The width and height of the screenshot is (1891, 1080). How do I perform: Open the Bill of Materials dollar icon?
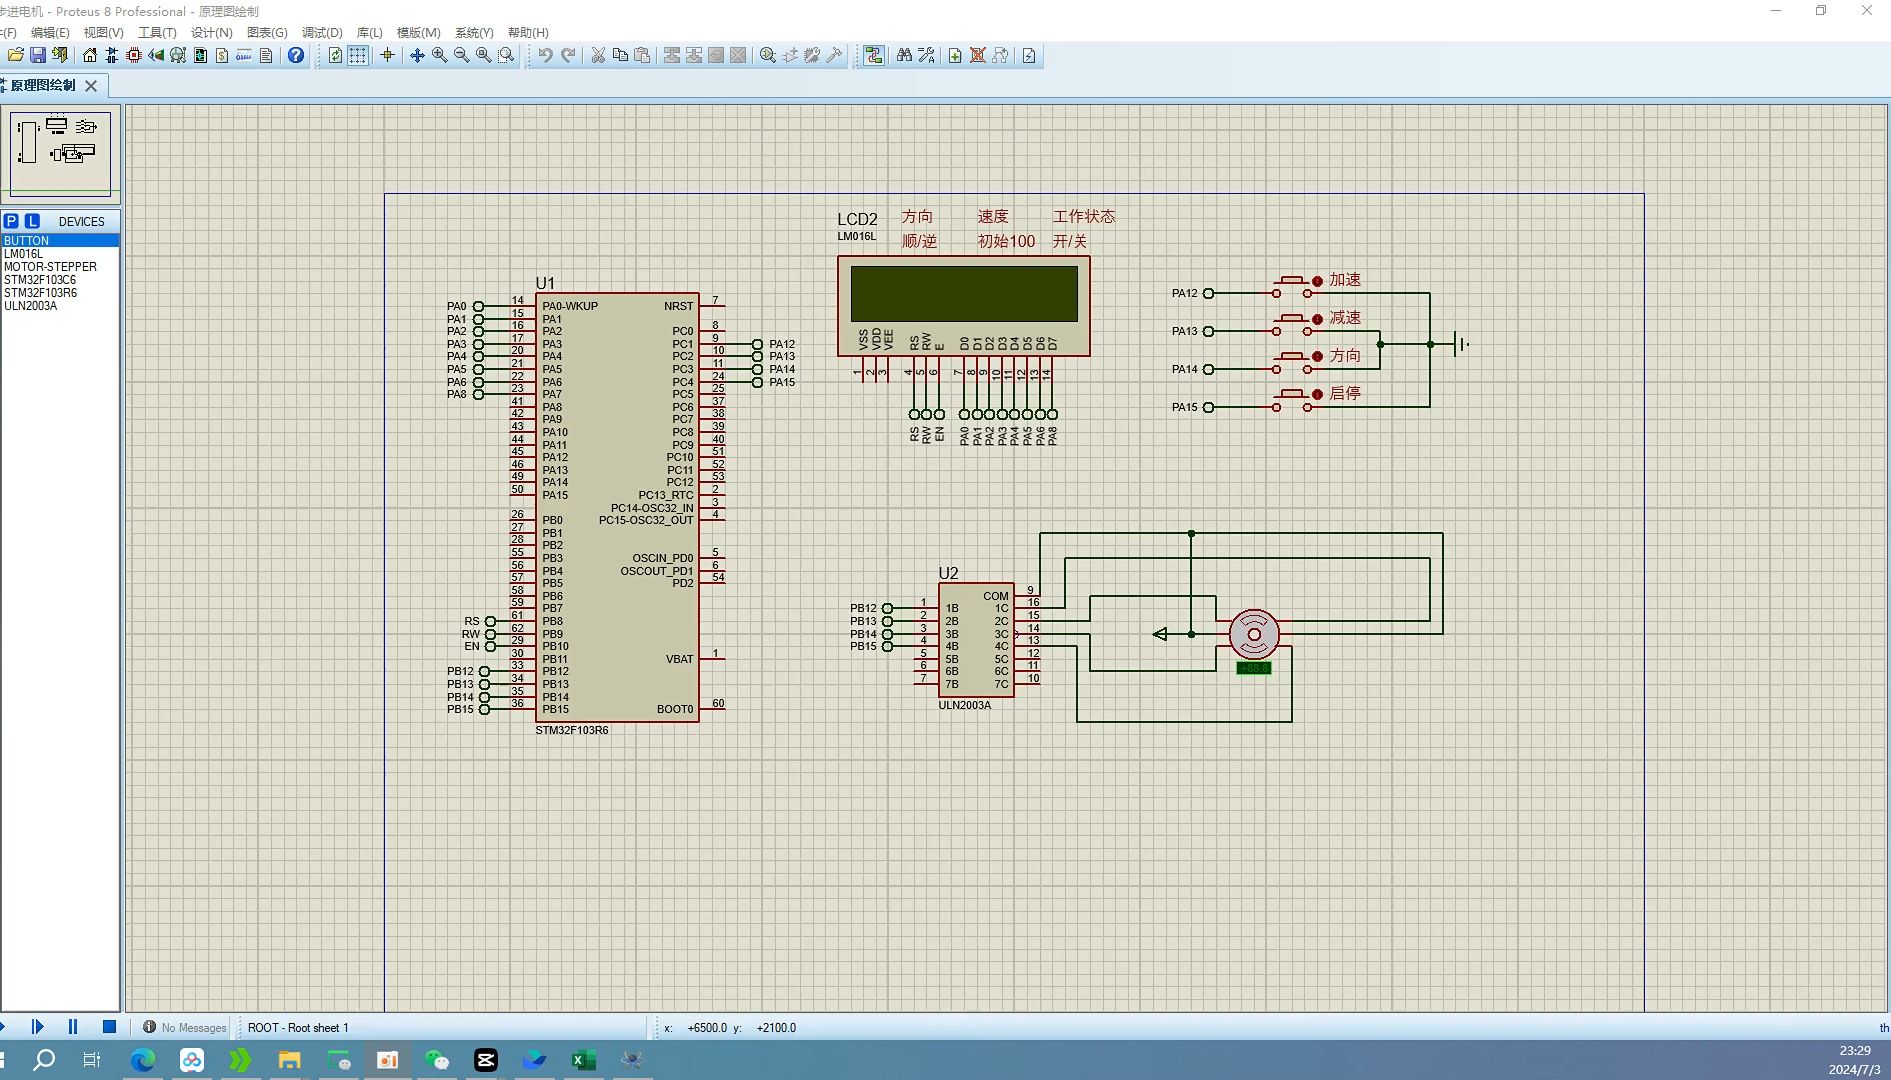[222, 55]
